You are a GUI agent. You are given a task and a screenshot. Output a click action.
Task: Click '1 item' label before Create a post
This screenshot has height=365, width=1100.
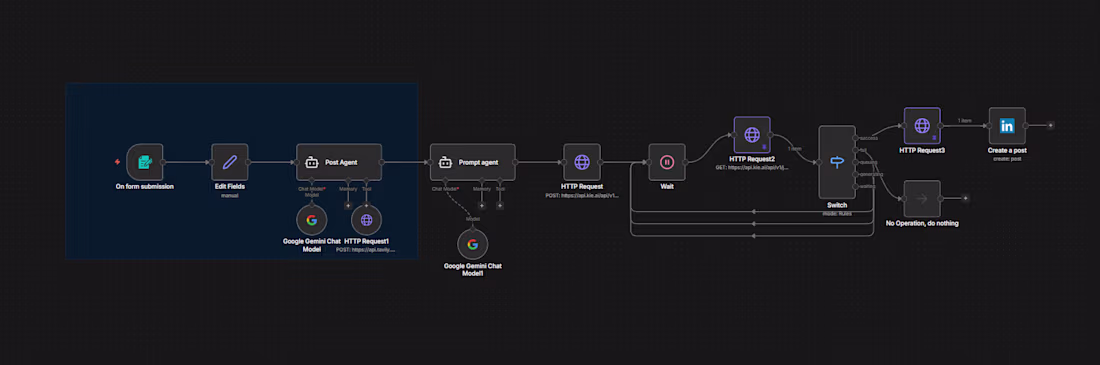point(965,120)
